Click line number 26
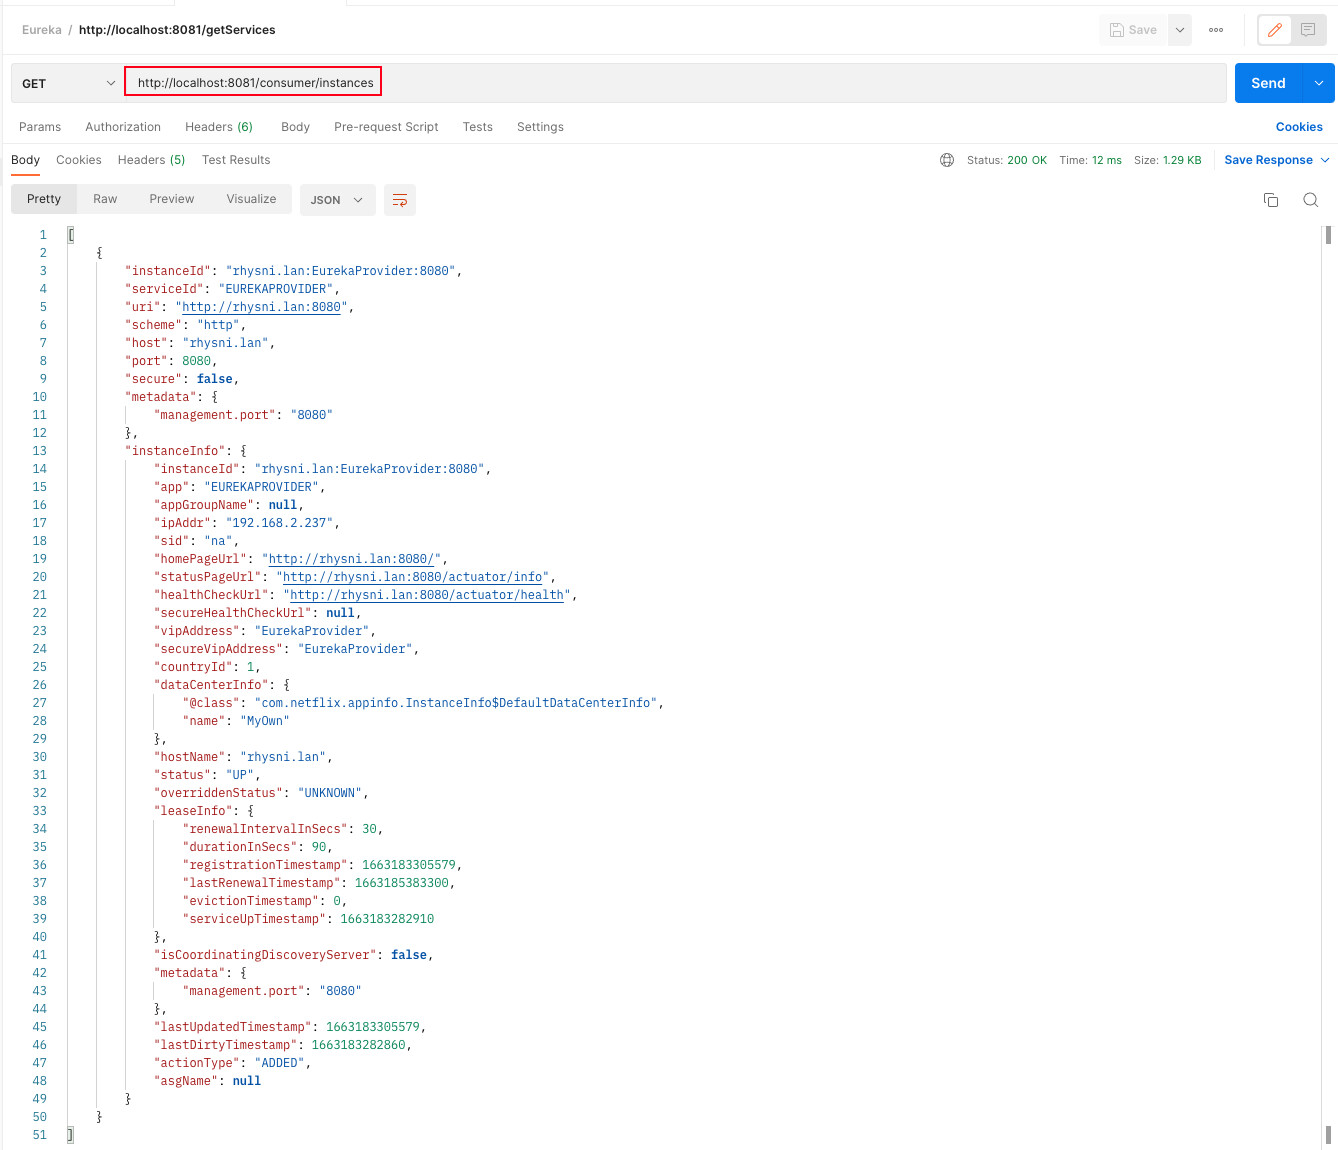 [39, 685]
